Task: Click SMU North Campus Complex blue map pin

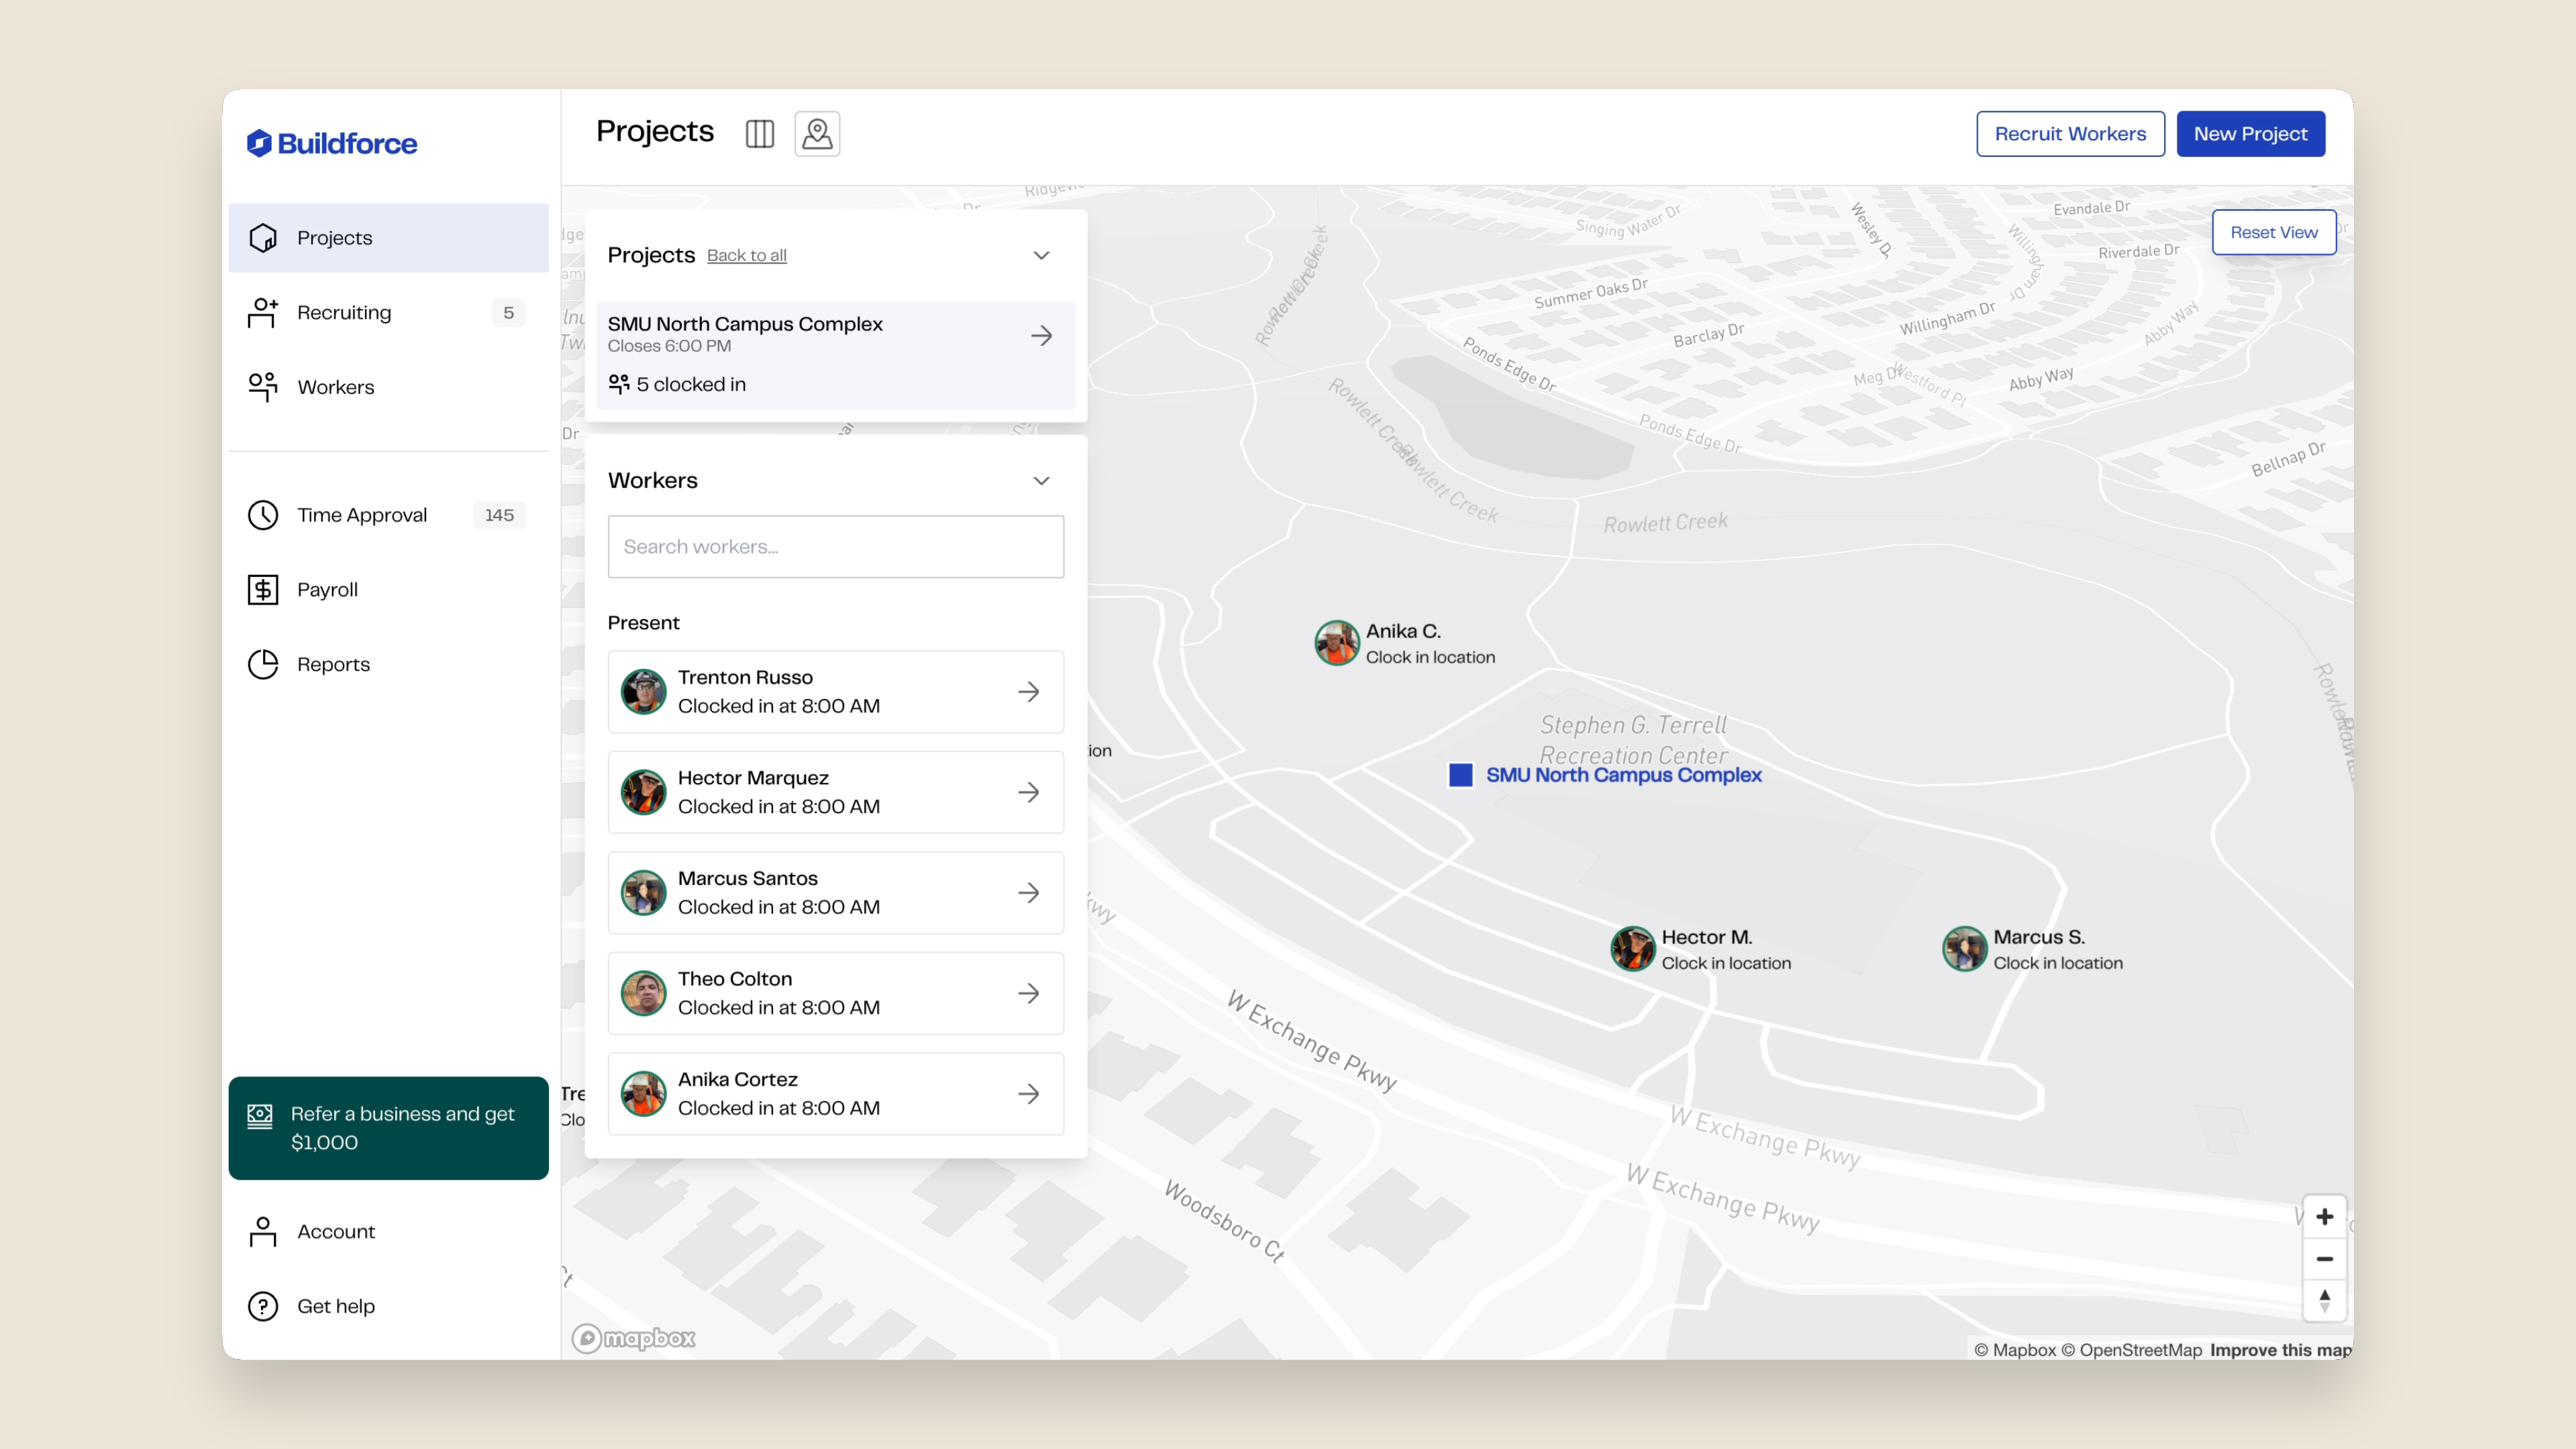Action: click(x=1461, y=775)
